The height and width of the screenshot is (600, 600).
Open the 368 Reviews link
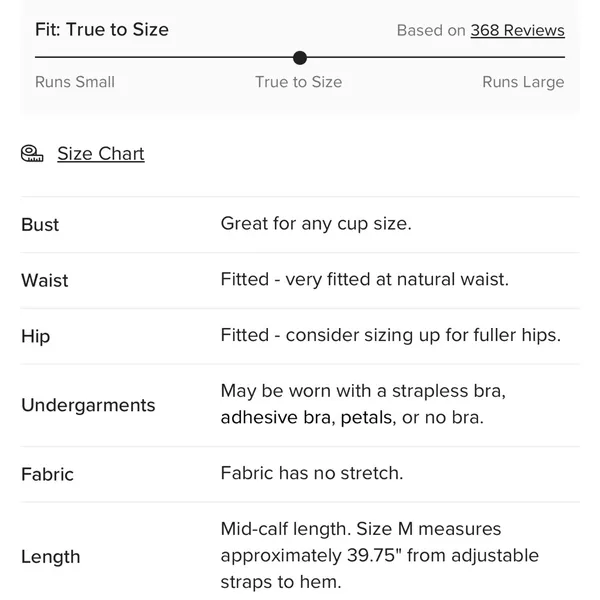point(517,30)
